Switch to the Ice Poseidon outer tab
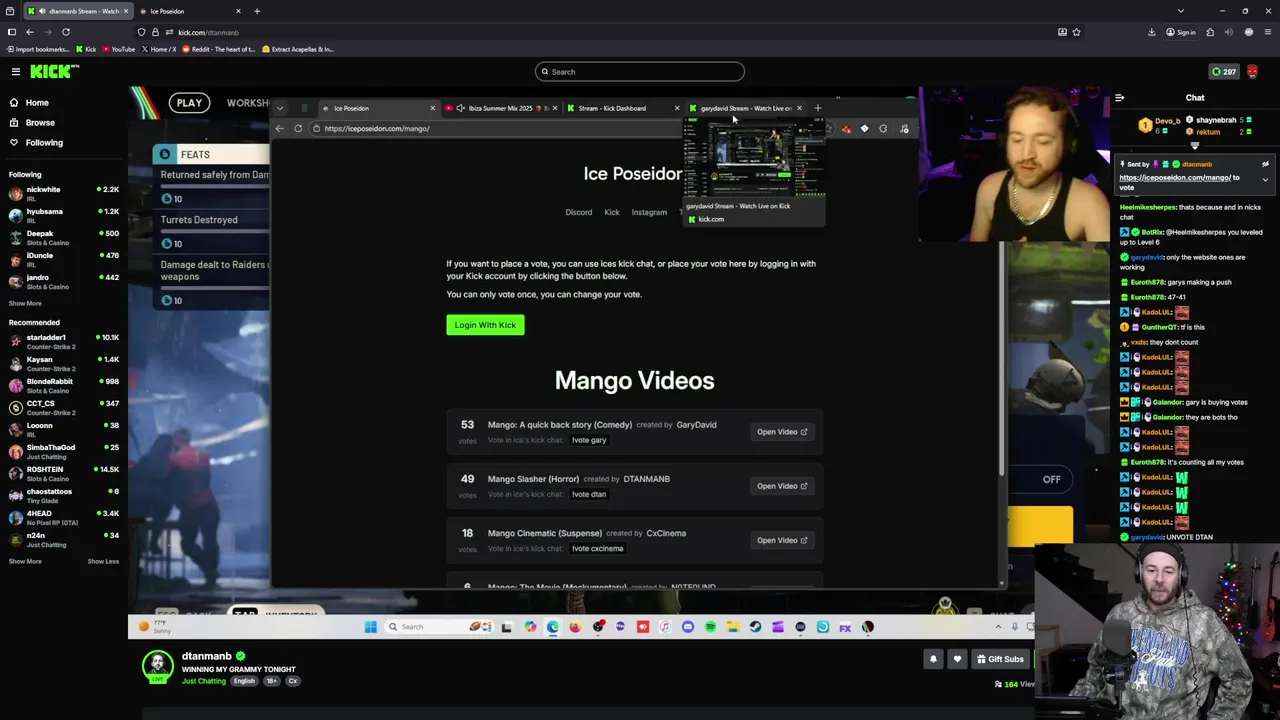 click(x=190, y=11)
